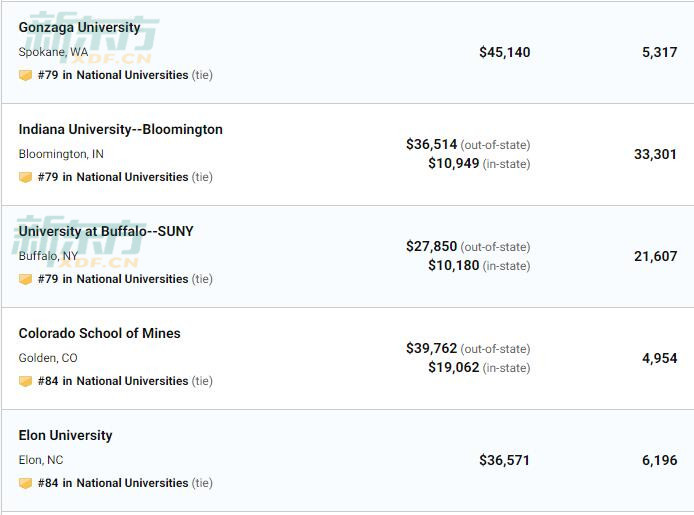Select Indiana's enrollment figure 33,301
694x515 pixels.
click(x=655, y=154)
